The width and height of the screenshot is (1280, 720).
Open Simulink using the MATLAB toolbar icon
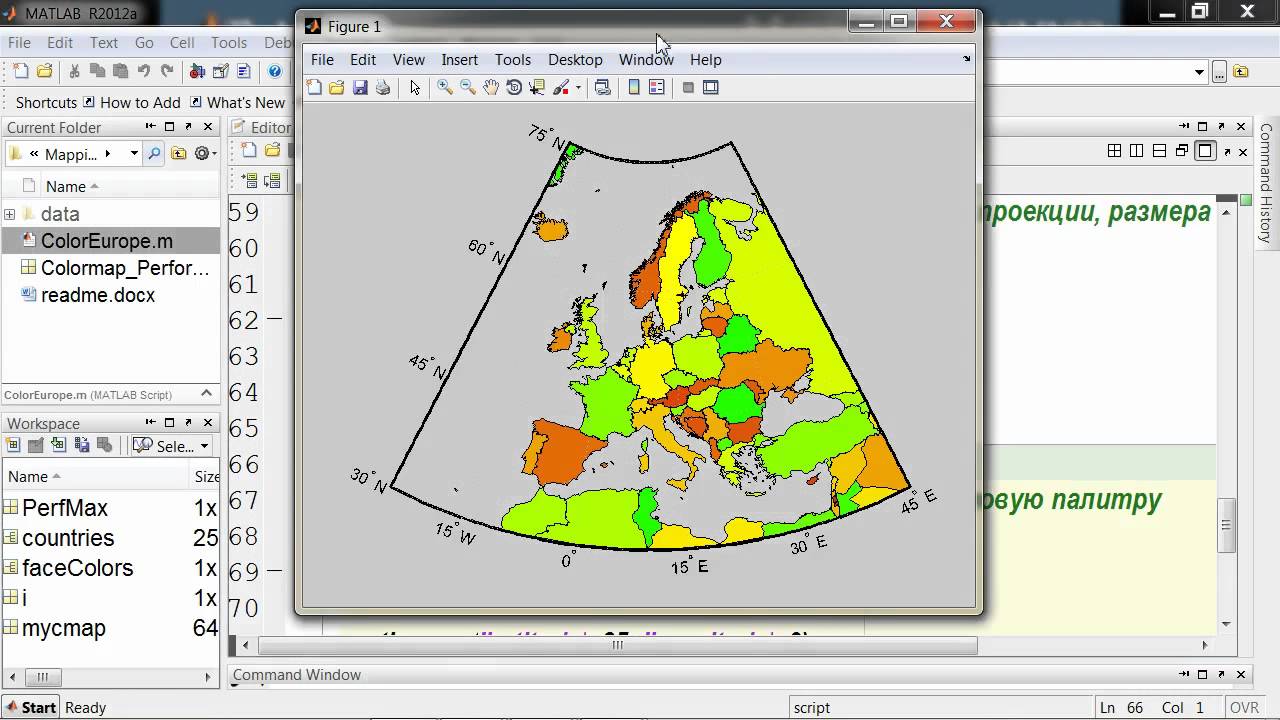197,71
